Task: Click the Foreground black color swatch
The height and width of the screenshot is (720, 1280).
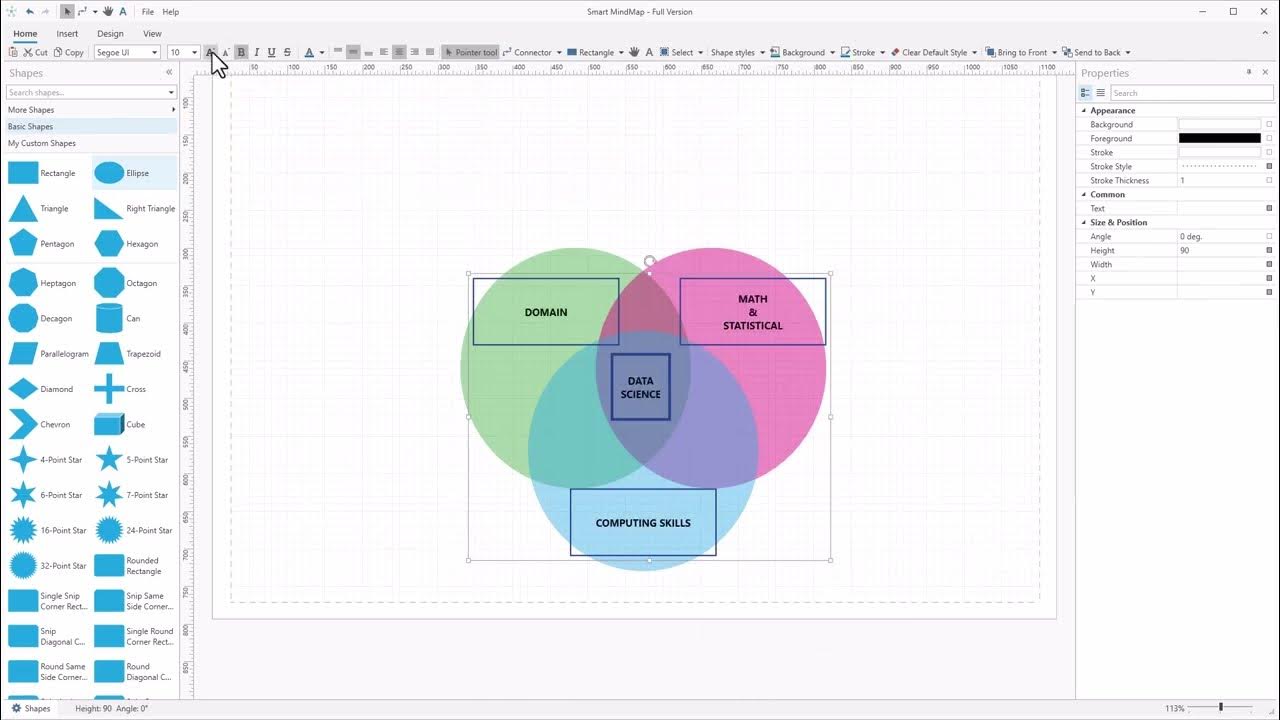Action: point(1219,138)
